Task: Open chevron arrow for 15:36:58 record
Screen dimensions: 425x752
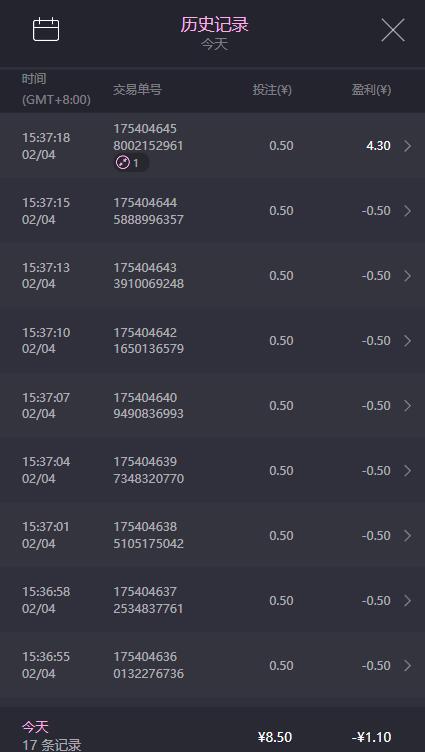Action: click(407, 601)
